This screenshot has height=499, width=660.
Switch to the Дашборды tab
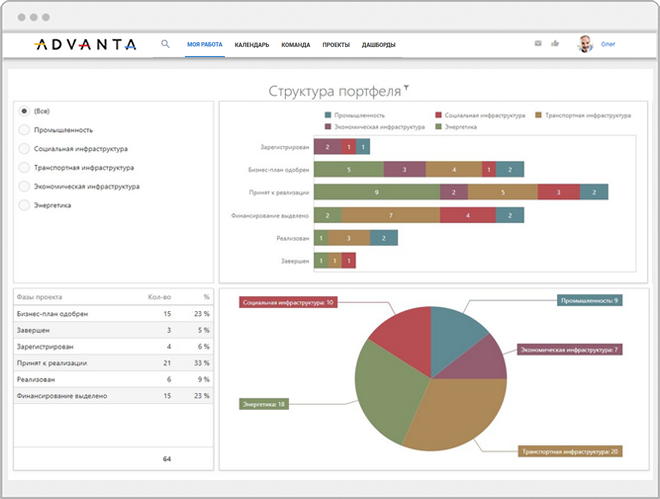point(378,45)
